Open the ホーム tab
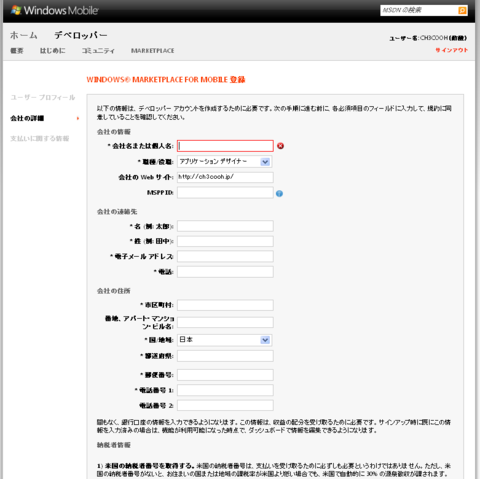This screenshot has height=479, width=480. [24, 35]
